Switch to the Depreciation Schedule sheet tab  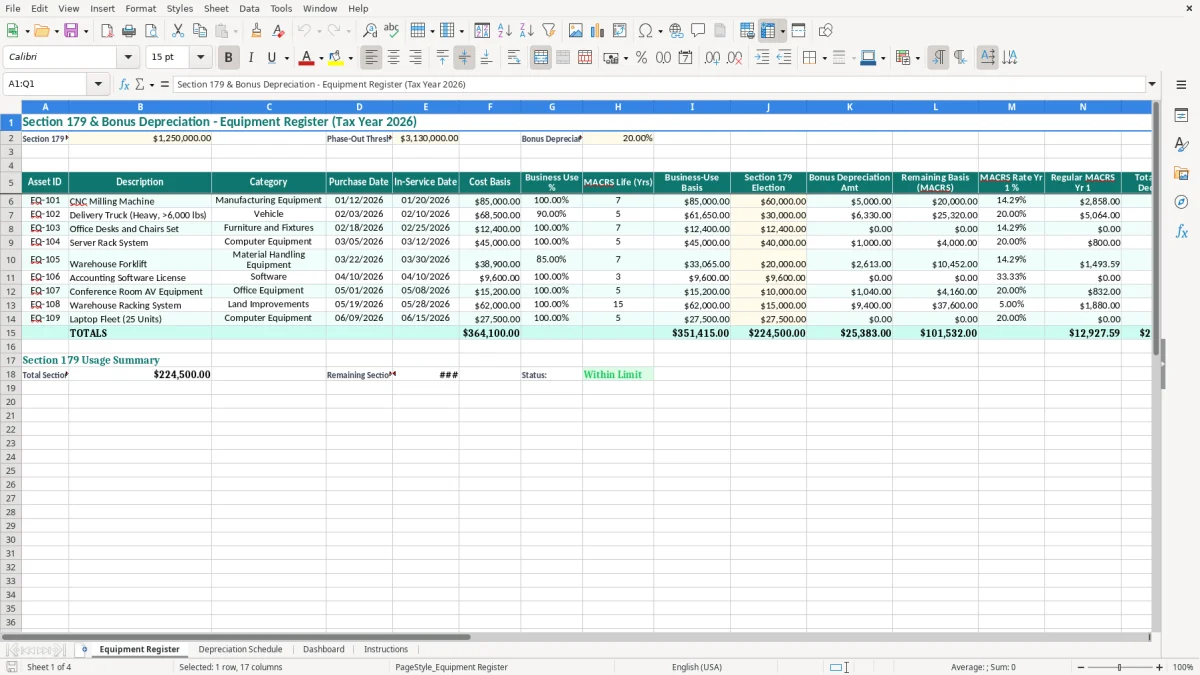point(240,650)
